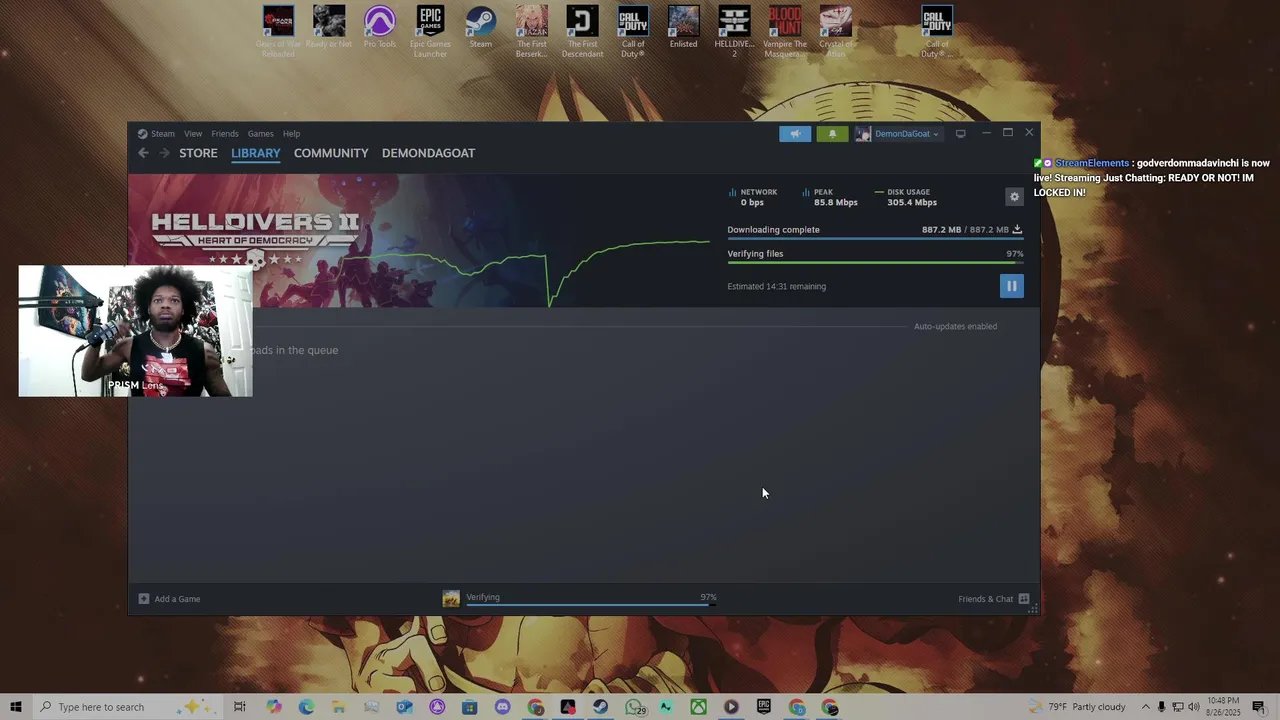
Task: Select Pro Tools desktop shortcut
Action: click(x=379, y=28)
